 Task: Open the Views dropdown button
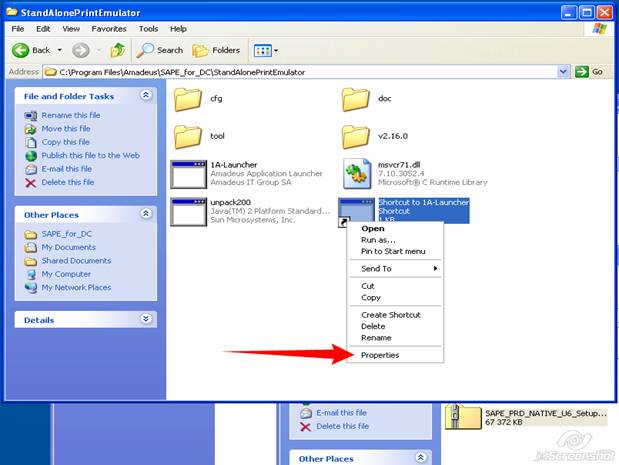(x=266, y=50)
